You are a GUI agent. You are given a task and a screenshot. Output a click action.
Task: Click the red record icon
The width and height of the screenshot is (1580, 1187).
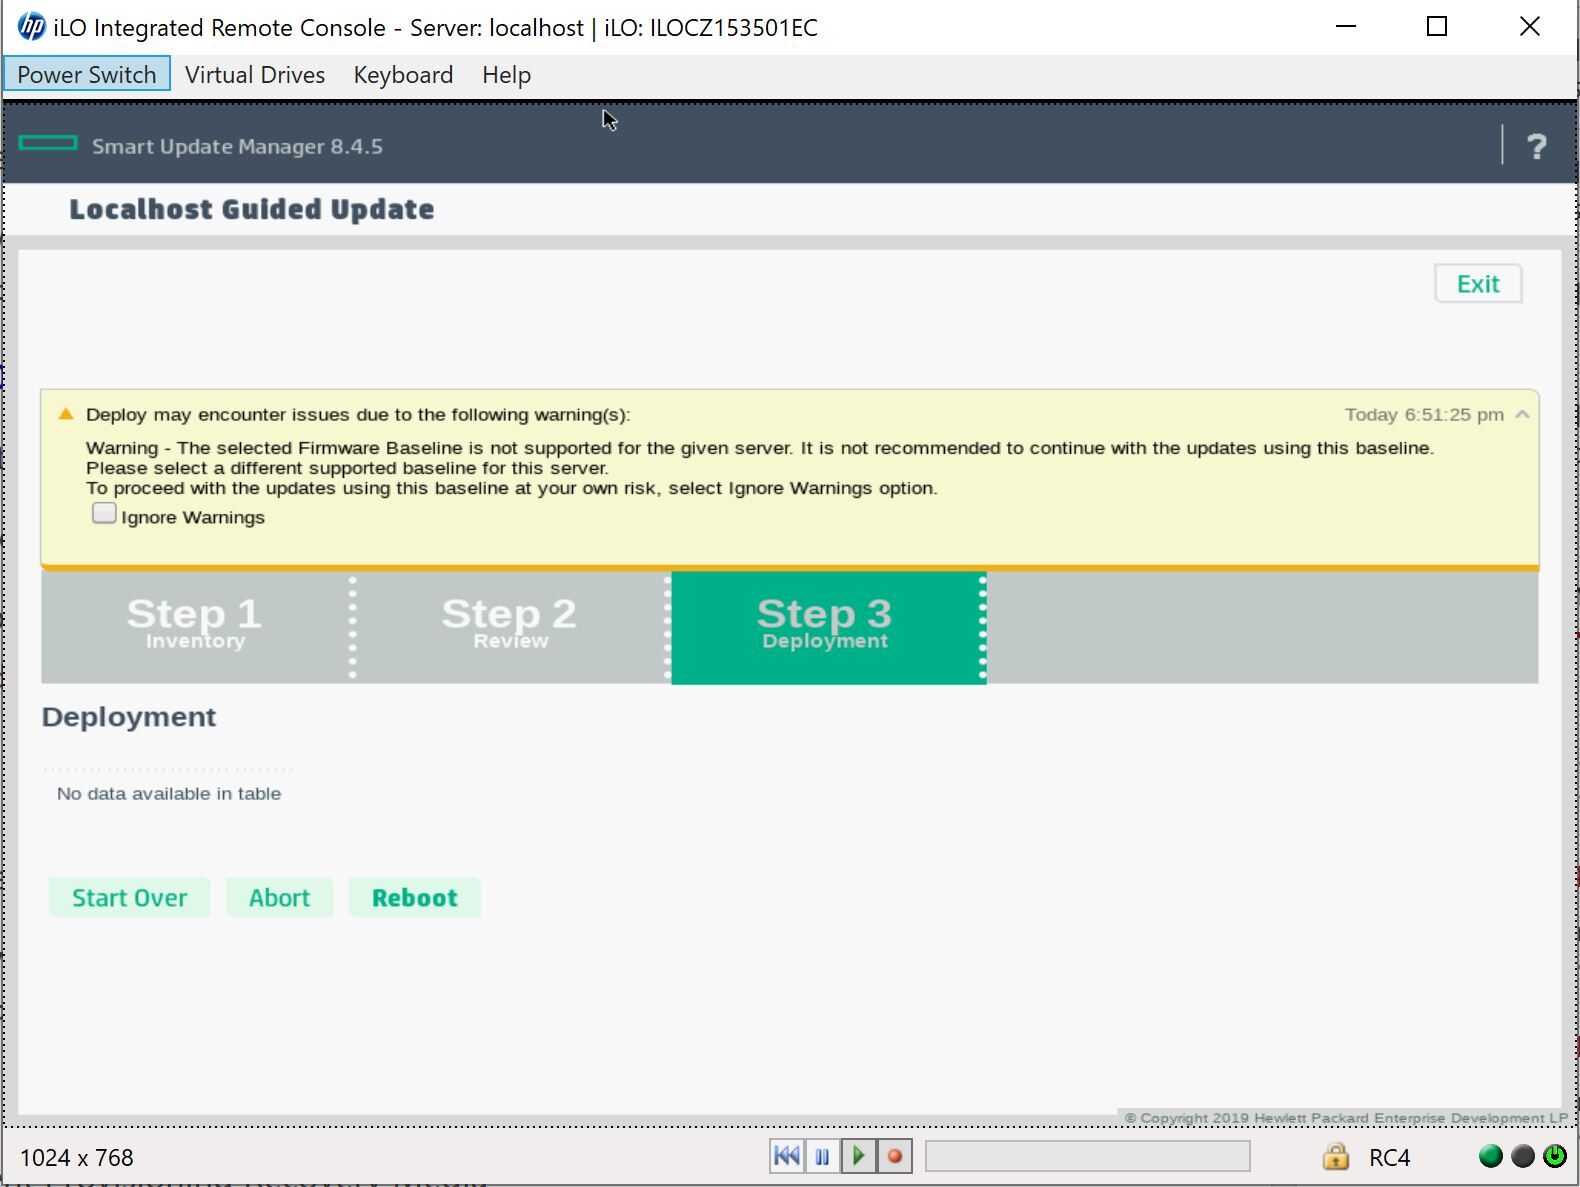coord(895,1157)
